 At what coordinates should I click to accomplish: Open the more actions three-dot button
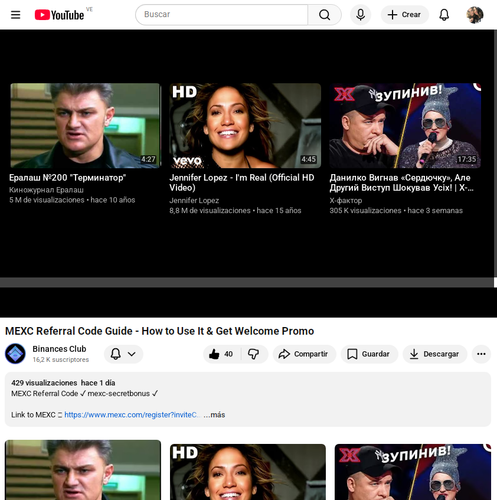click(481, 354)
